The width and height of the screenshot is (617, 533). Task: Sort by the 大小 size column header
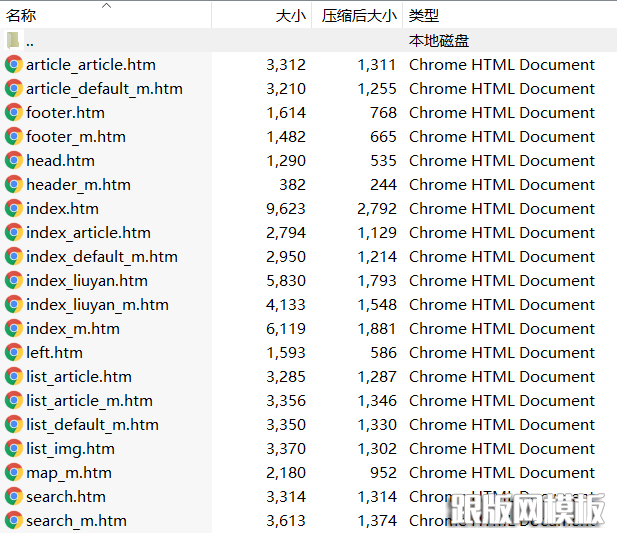click(290, 16)
